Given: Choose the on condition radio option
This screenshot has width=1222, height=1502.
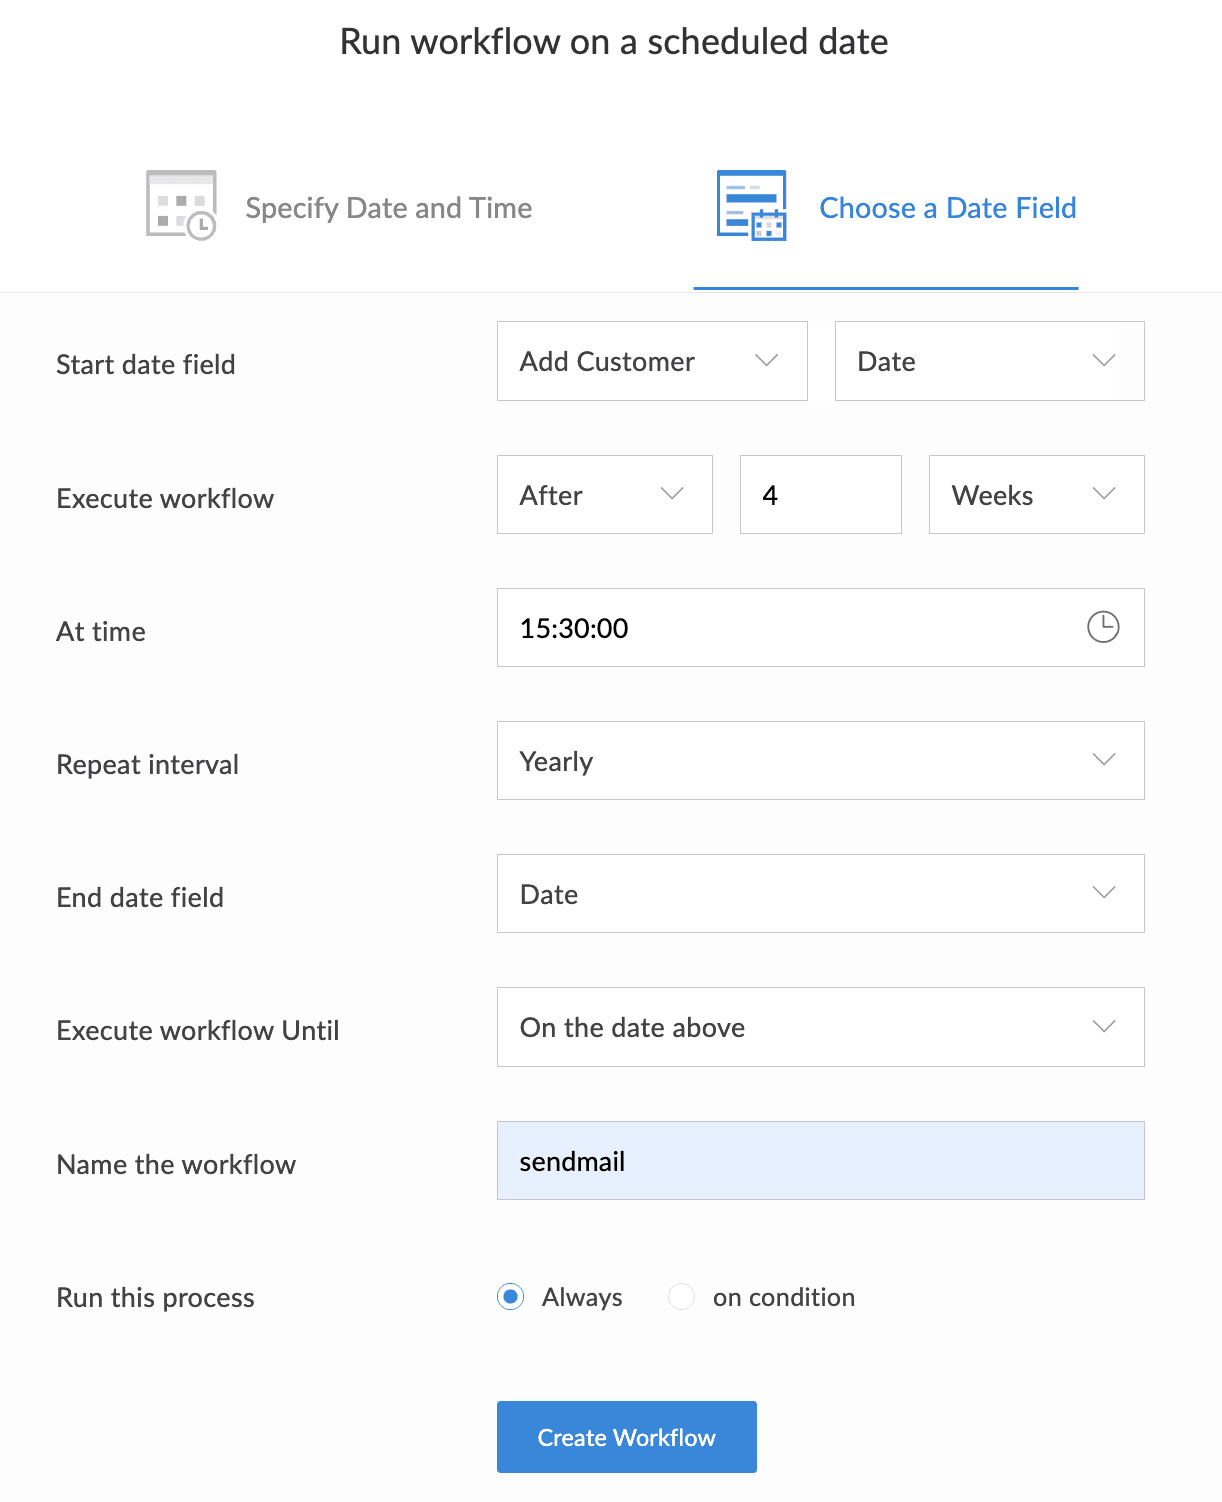Looking at the screenshot, I should coord(682,1297).
